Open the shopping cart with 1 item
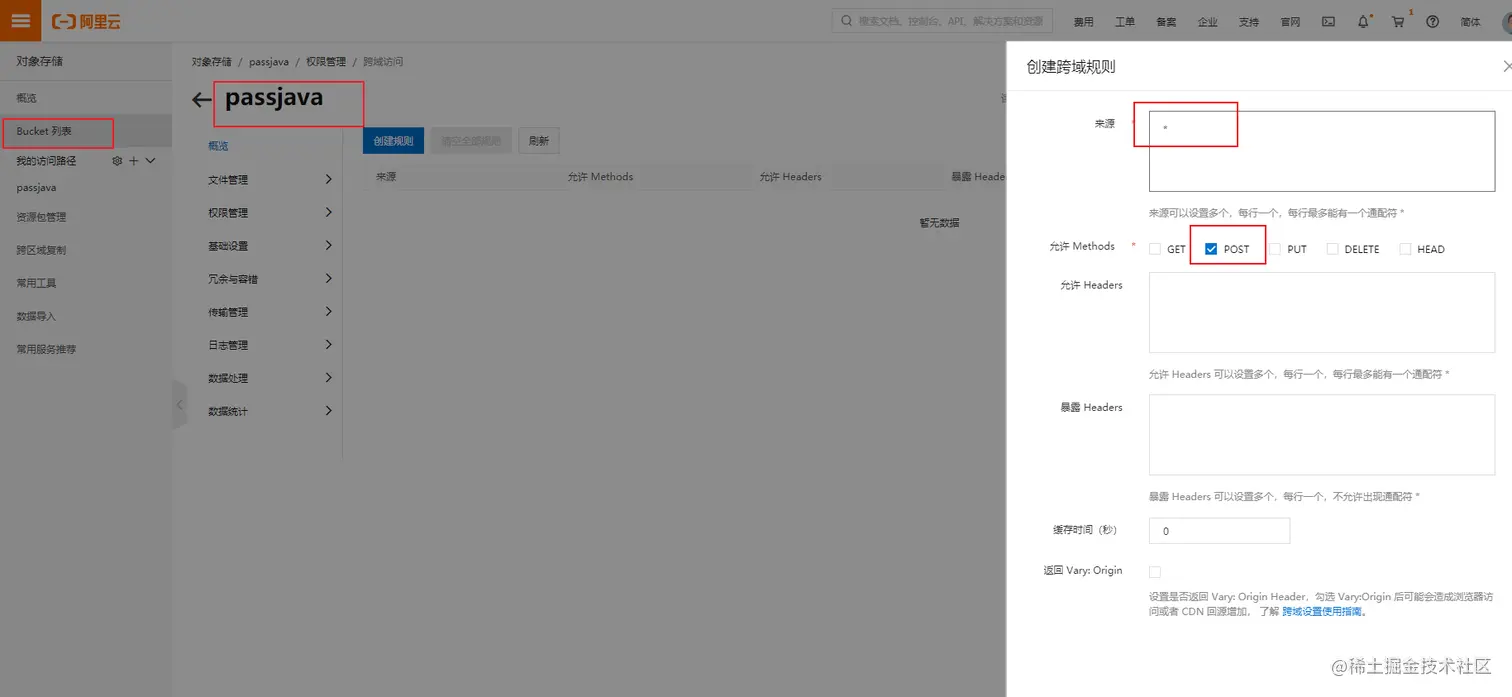The height and width of the screenshot is (697, 1512). click(1398, 21)
